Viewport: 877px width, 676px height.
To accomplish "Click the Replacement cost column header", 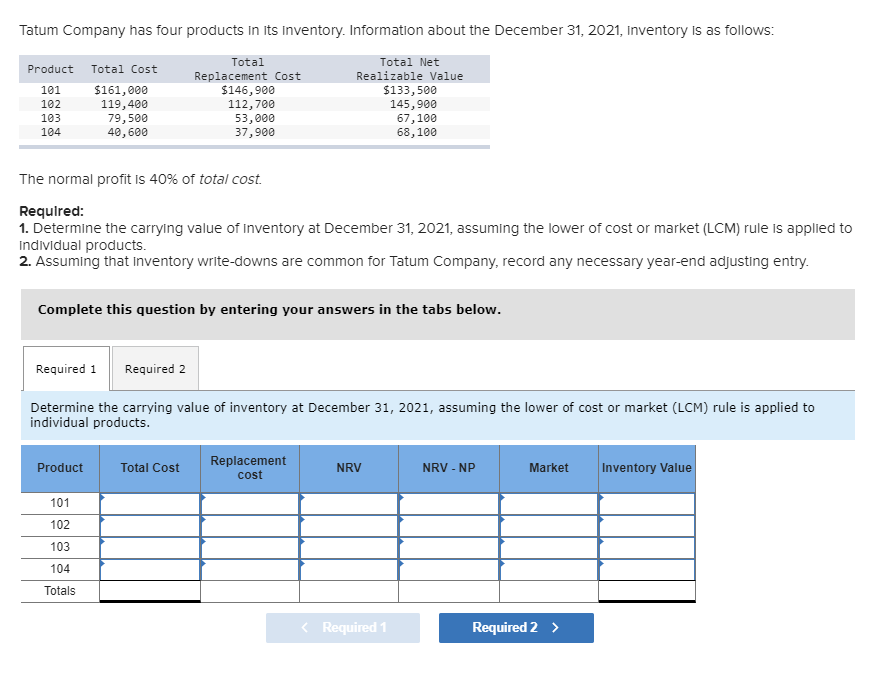I will pos(250,468).
